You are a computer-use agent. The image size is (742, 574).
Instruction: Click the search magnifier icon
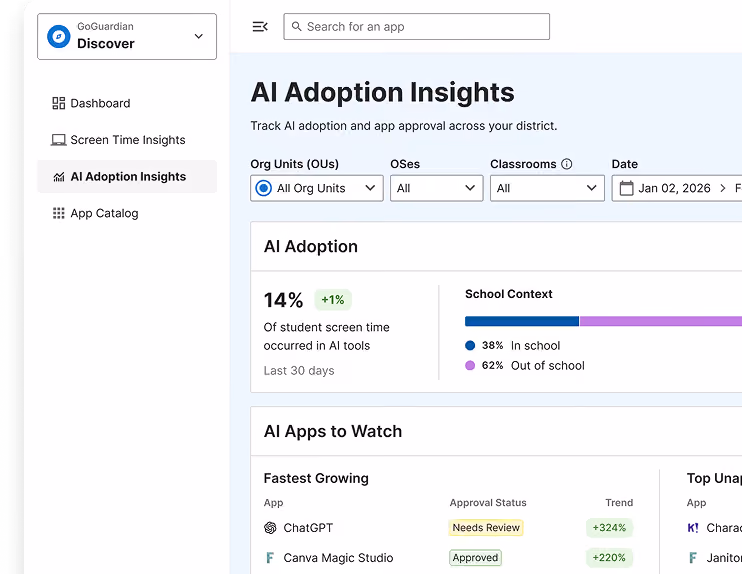click(297, 26)
